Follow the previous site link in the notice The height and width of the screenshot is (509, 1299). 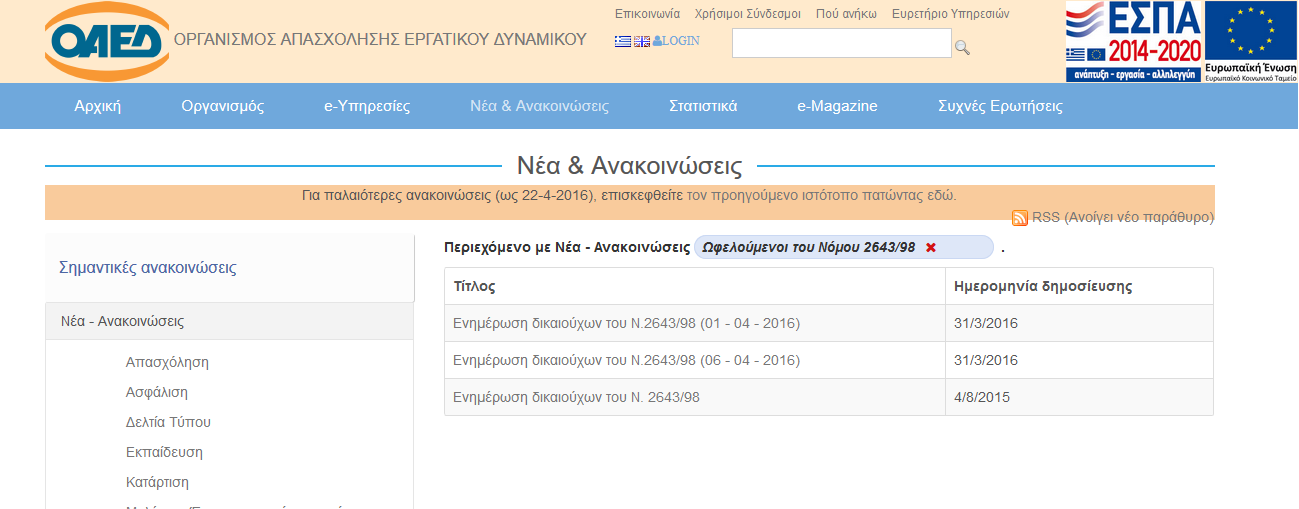pos(821,195)
